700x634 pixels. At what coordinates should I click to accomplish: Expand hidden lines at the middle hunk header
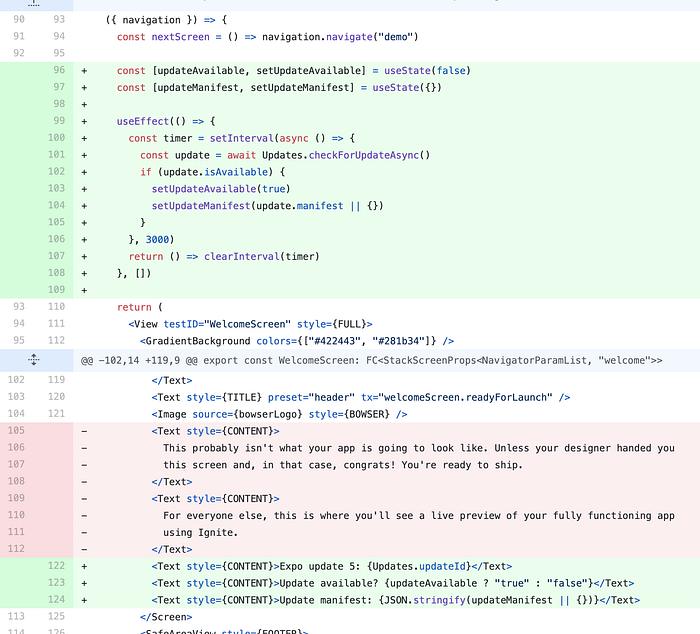[x=34, y=360]
